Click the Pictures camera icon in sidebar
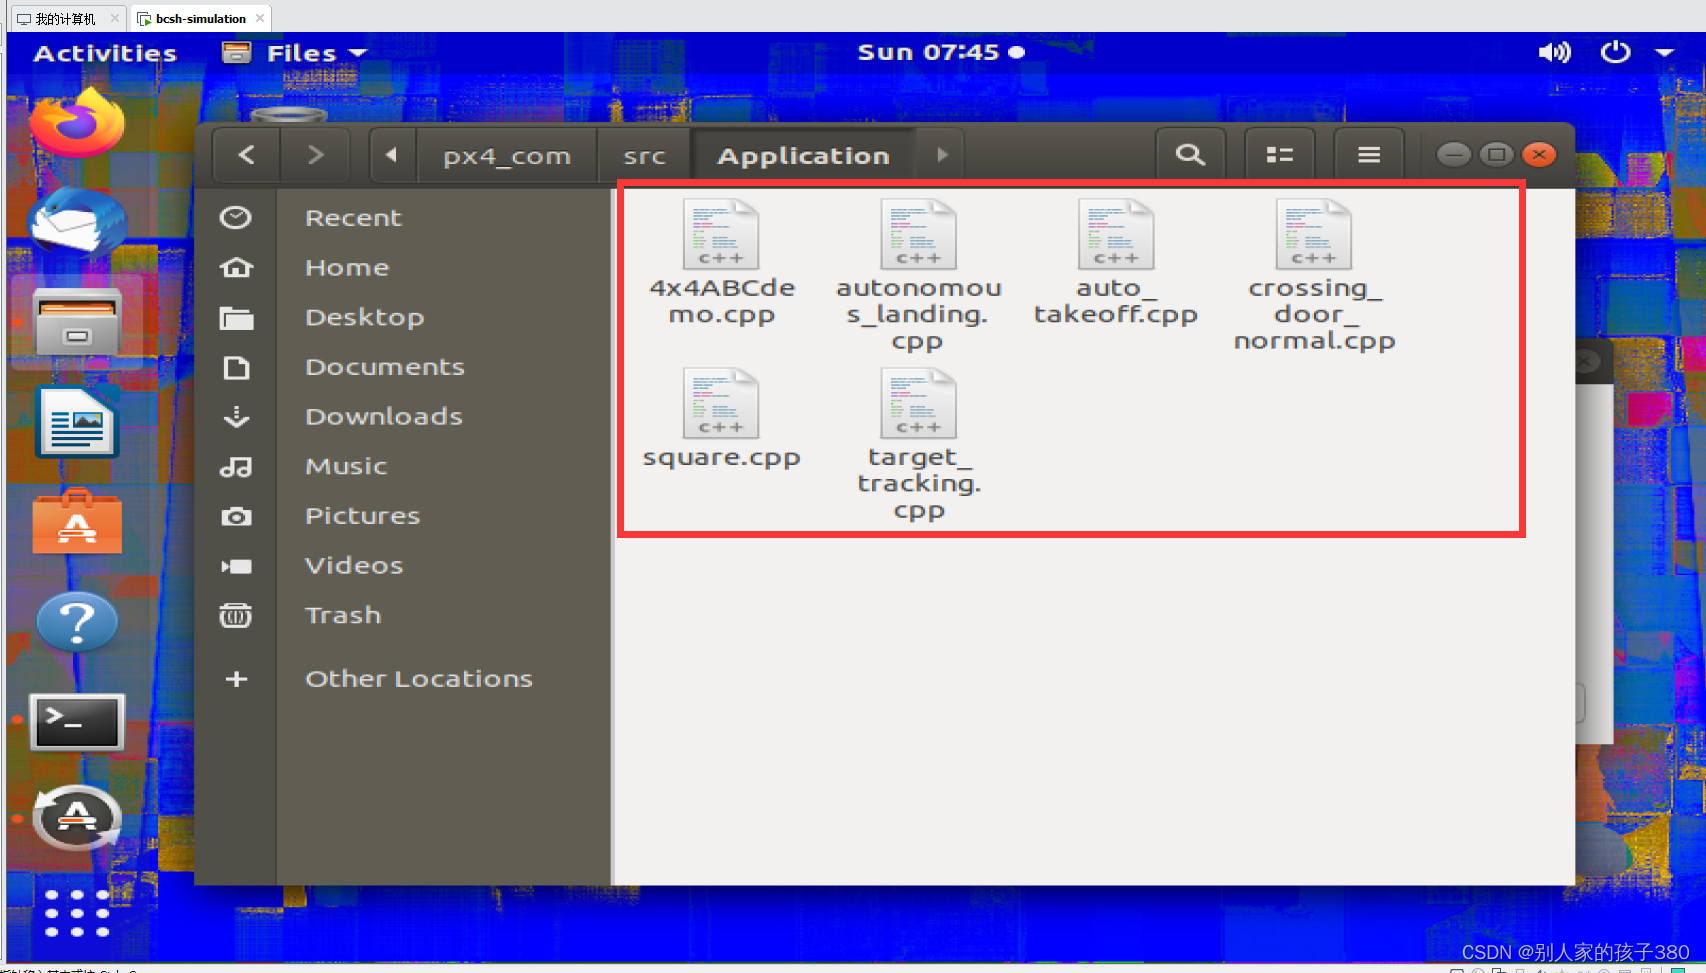The image size is (1706, 973). tap(236, 516)
